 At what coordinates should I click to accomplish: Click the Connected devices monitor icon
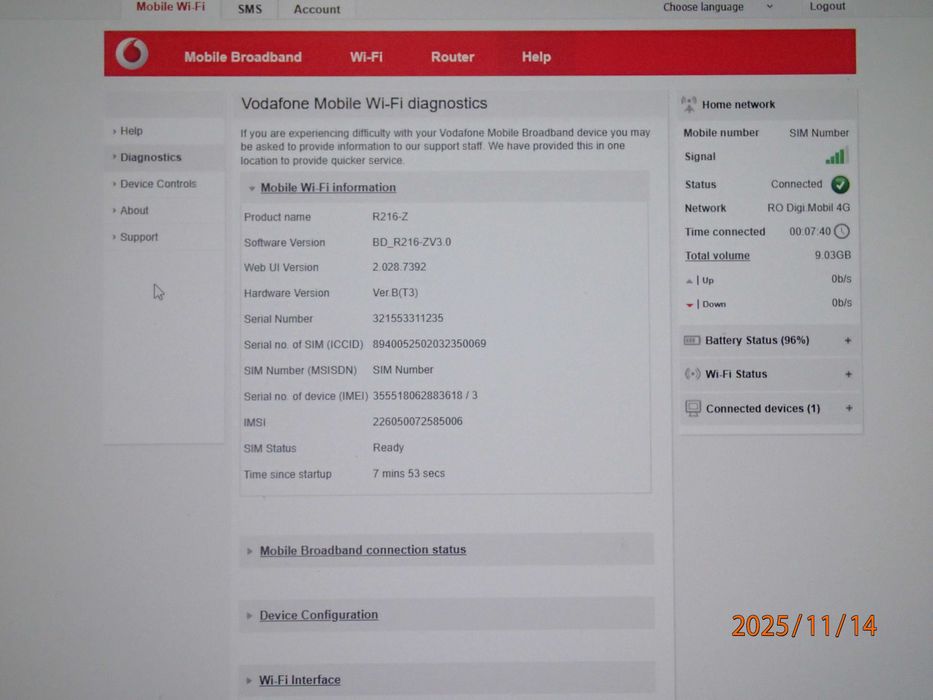(x=693, y=408)
